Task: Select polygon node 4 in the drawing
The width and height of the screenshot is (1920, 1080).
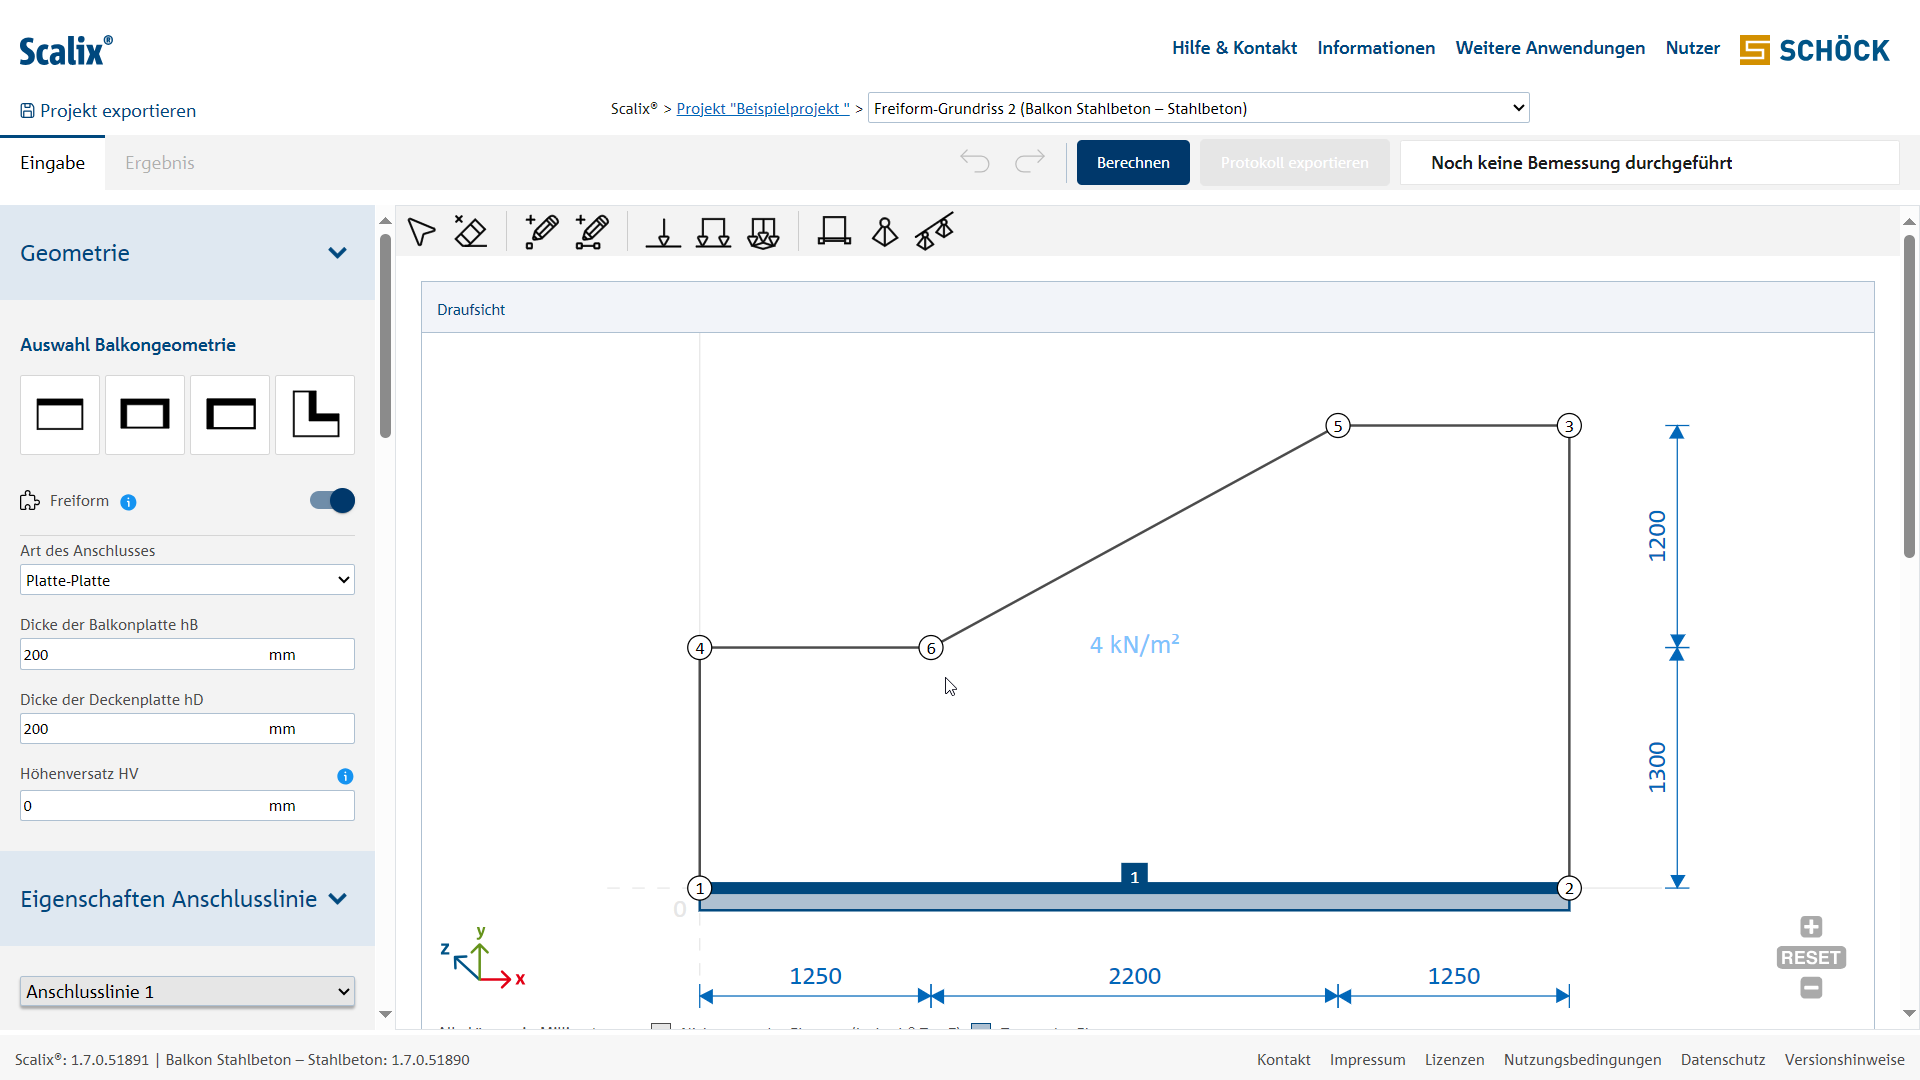Action: pyautogui.click(x=700, y=648)
